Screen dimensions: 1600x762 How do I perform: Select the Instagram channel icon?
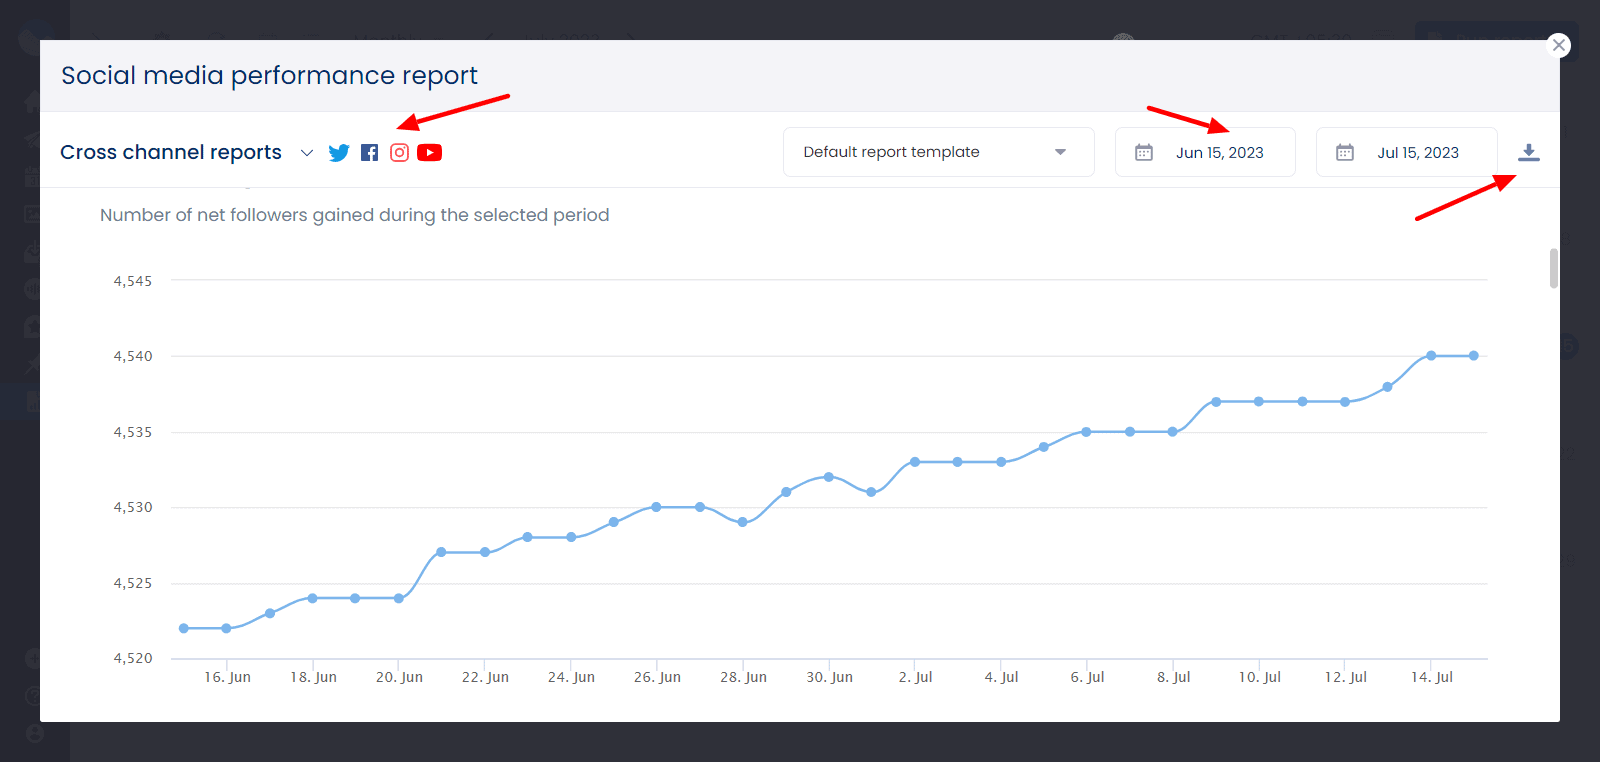tap(399, 153)
